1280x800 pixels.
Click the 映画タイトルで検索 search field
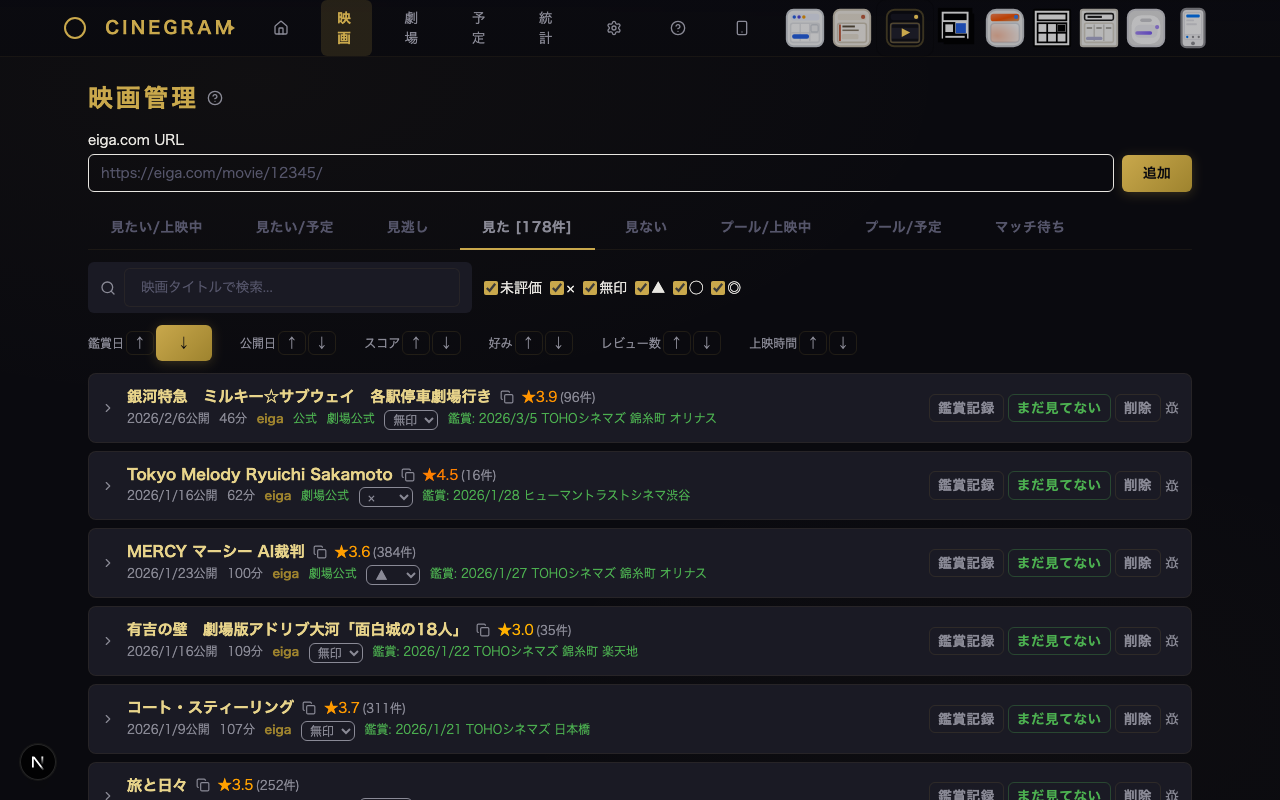coord(291,288)
